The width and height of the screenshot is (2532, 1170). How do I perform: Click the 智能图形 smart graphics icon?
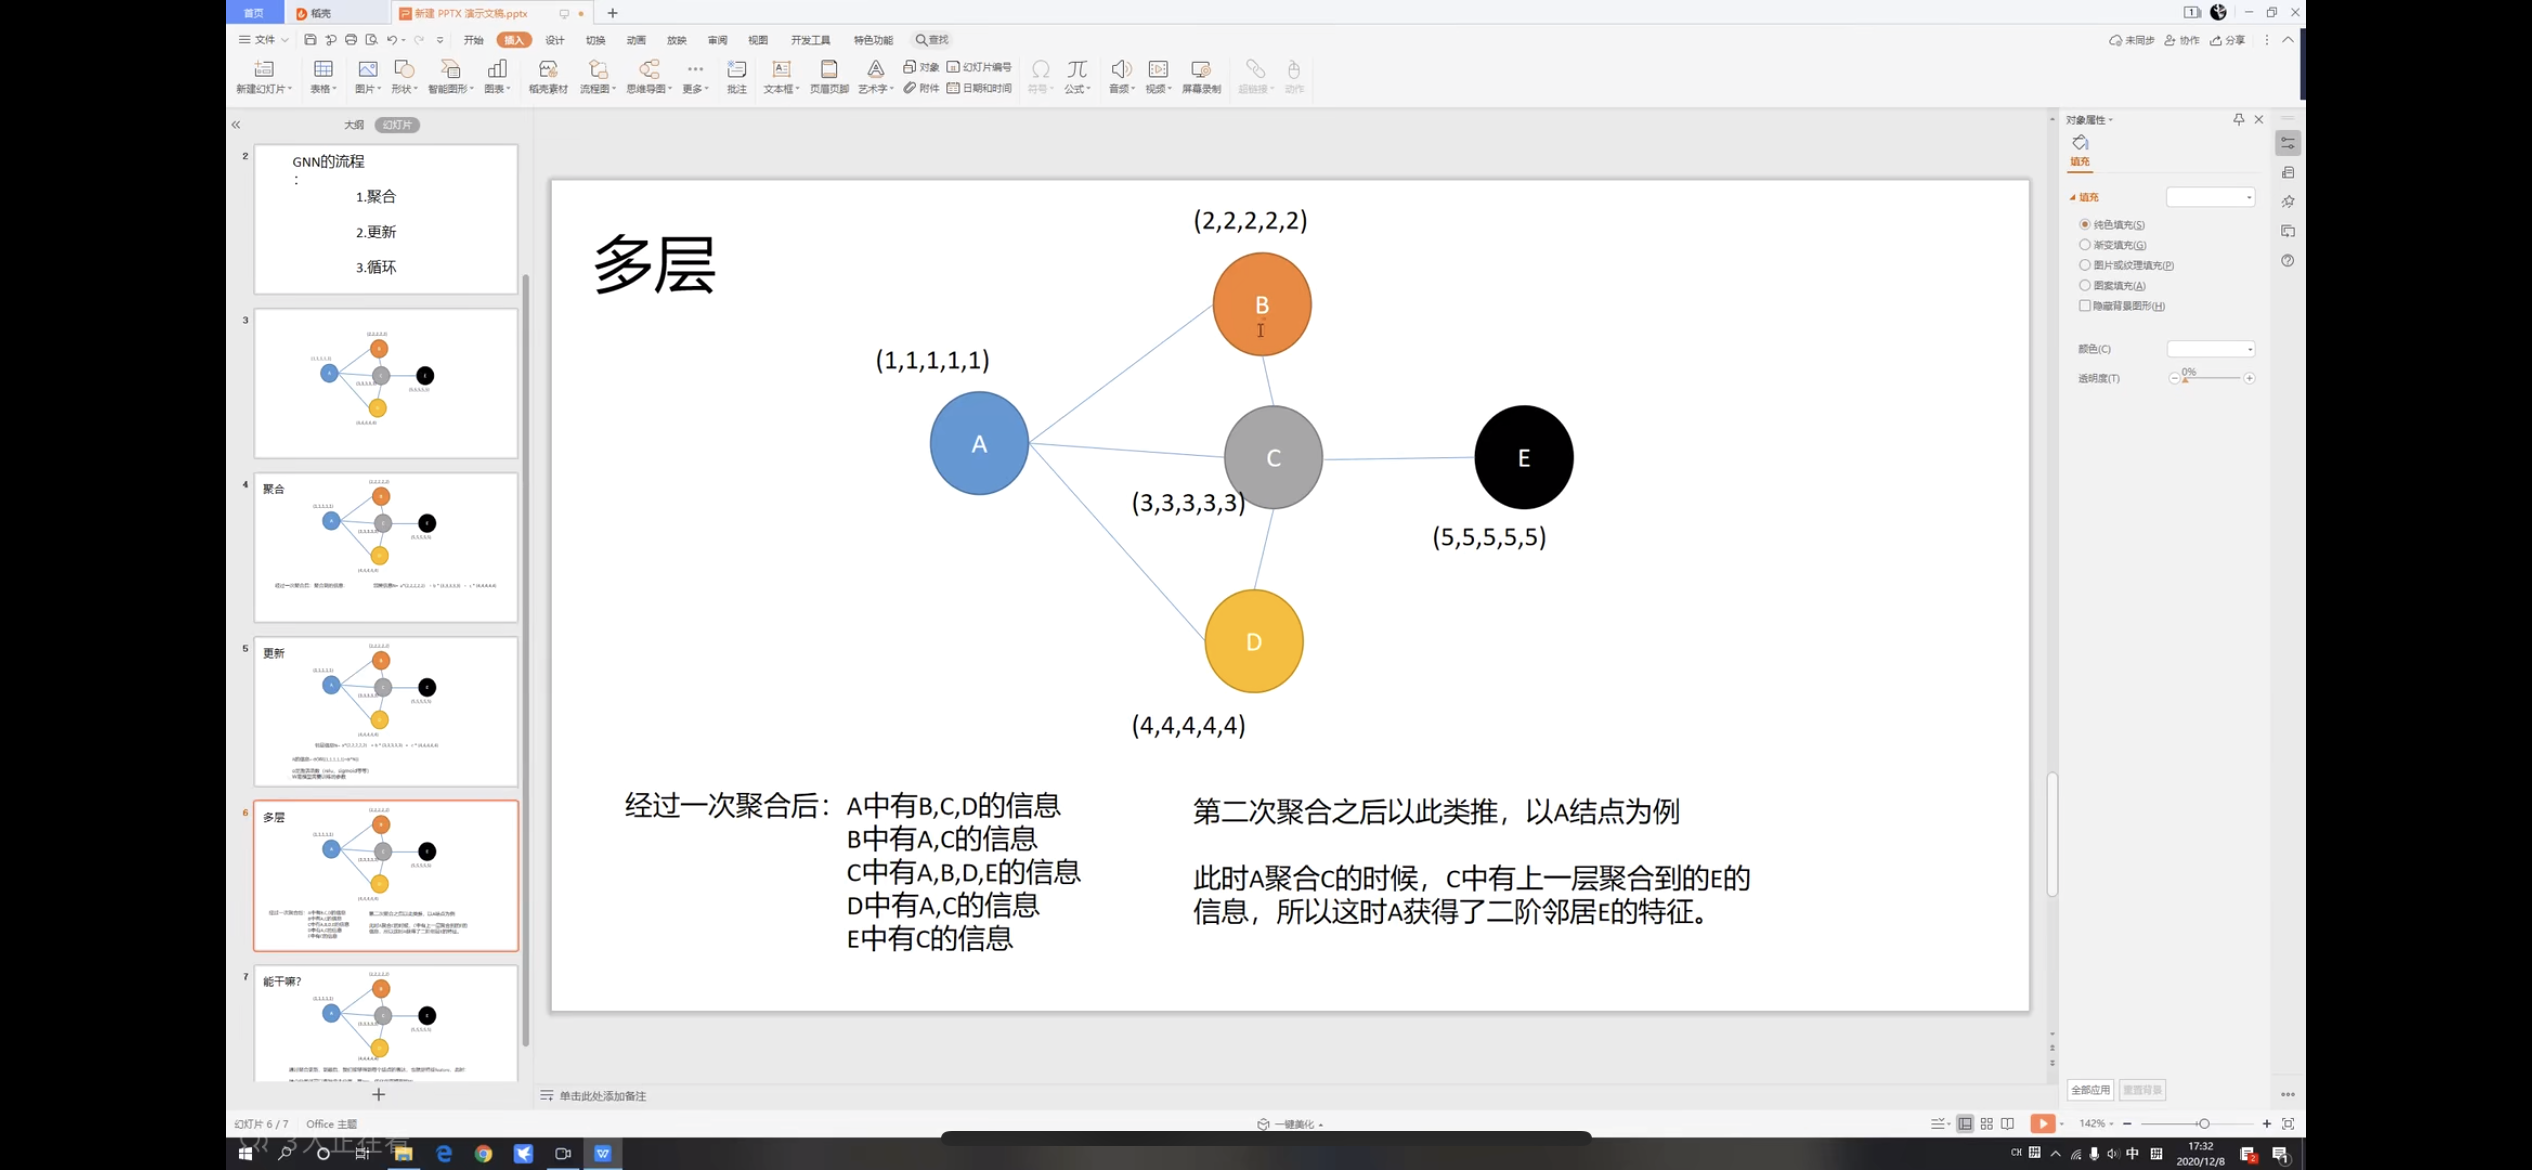(451, 70)
